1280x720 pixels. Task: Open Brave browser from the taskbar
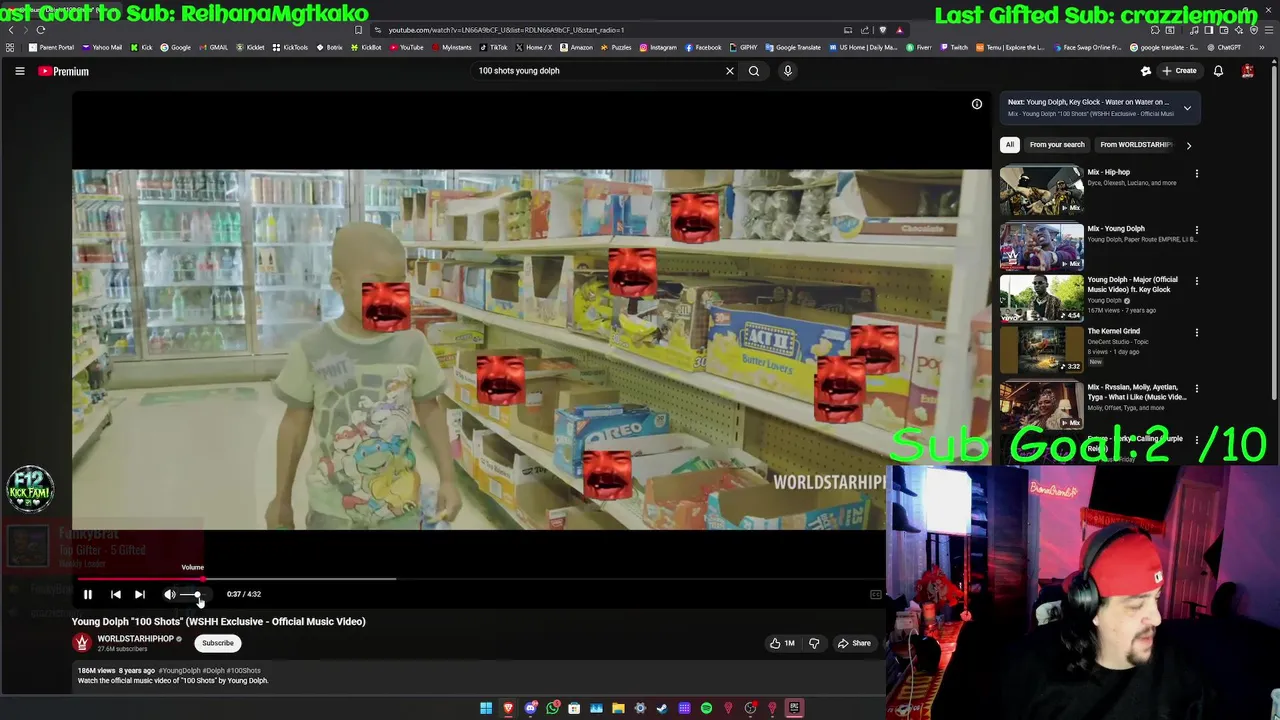pos(508,708)
